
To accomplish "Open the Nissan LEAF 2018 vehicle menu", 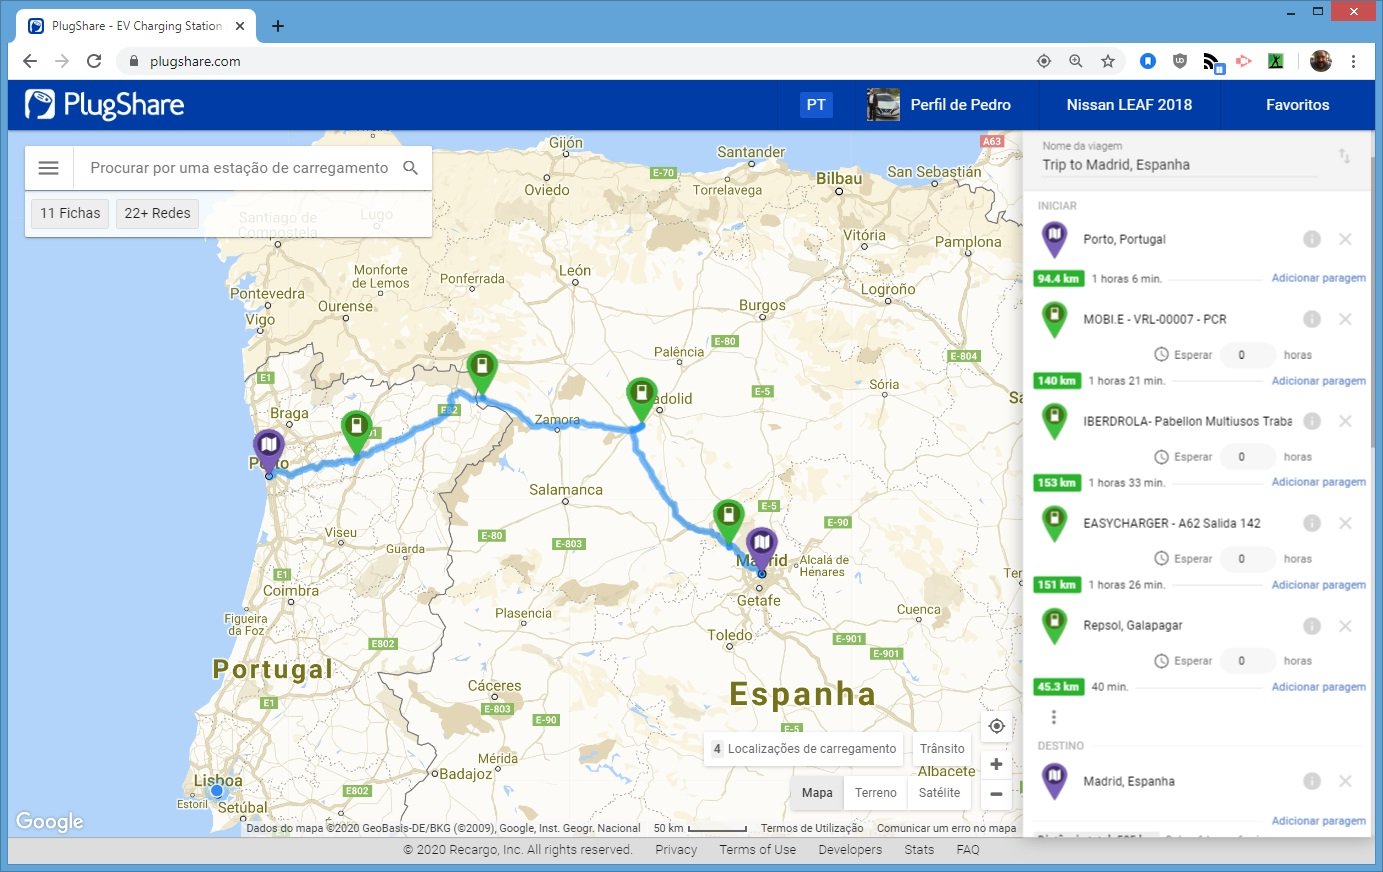I will (1129, 105).
